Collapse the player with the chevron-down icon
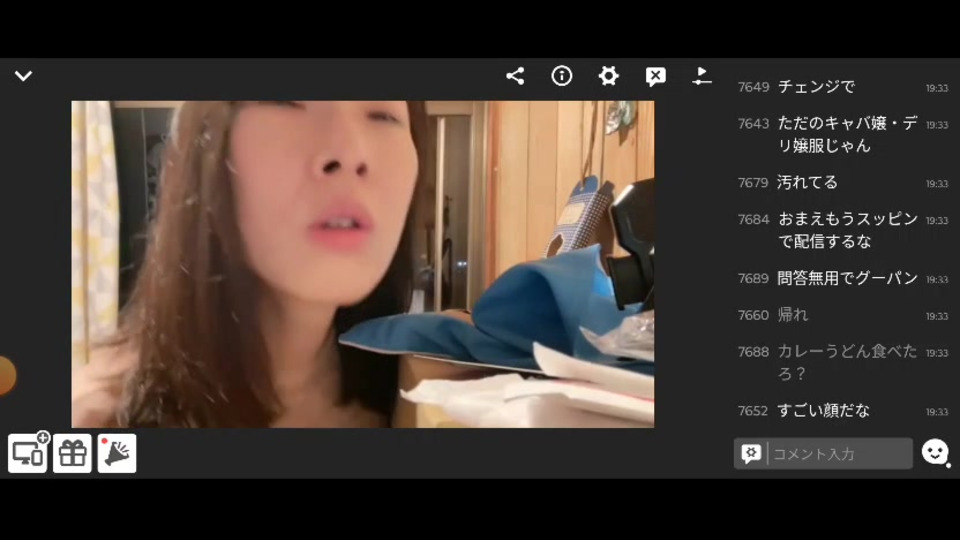This screenshot has width=960, height=540. (x=23, y=76)
